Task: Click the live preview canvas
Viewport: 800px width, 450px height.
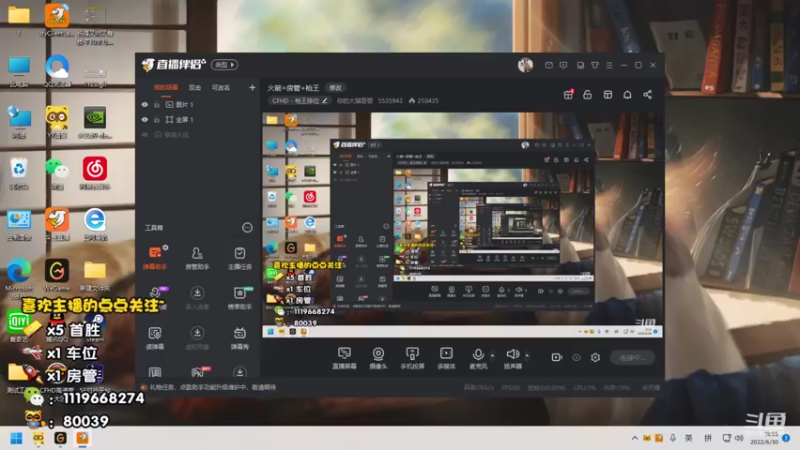Action: (462, 225)
